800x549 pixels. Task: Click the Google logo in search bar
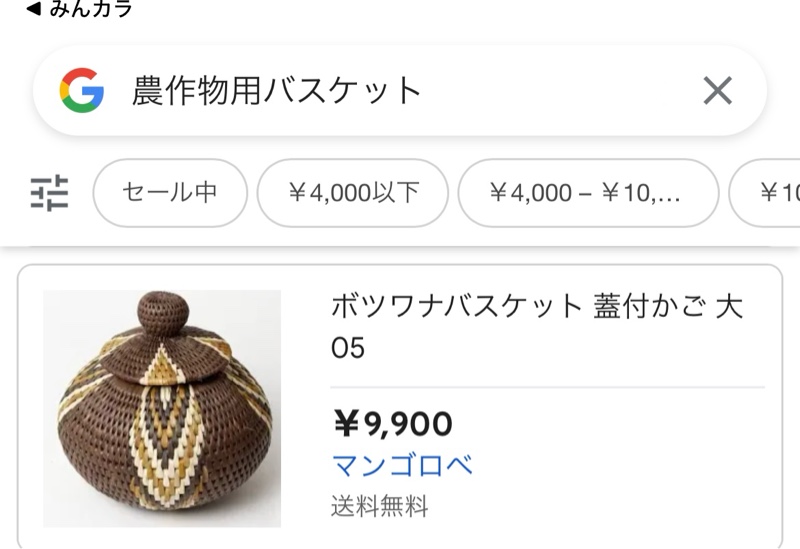click(82, 90)
